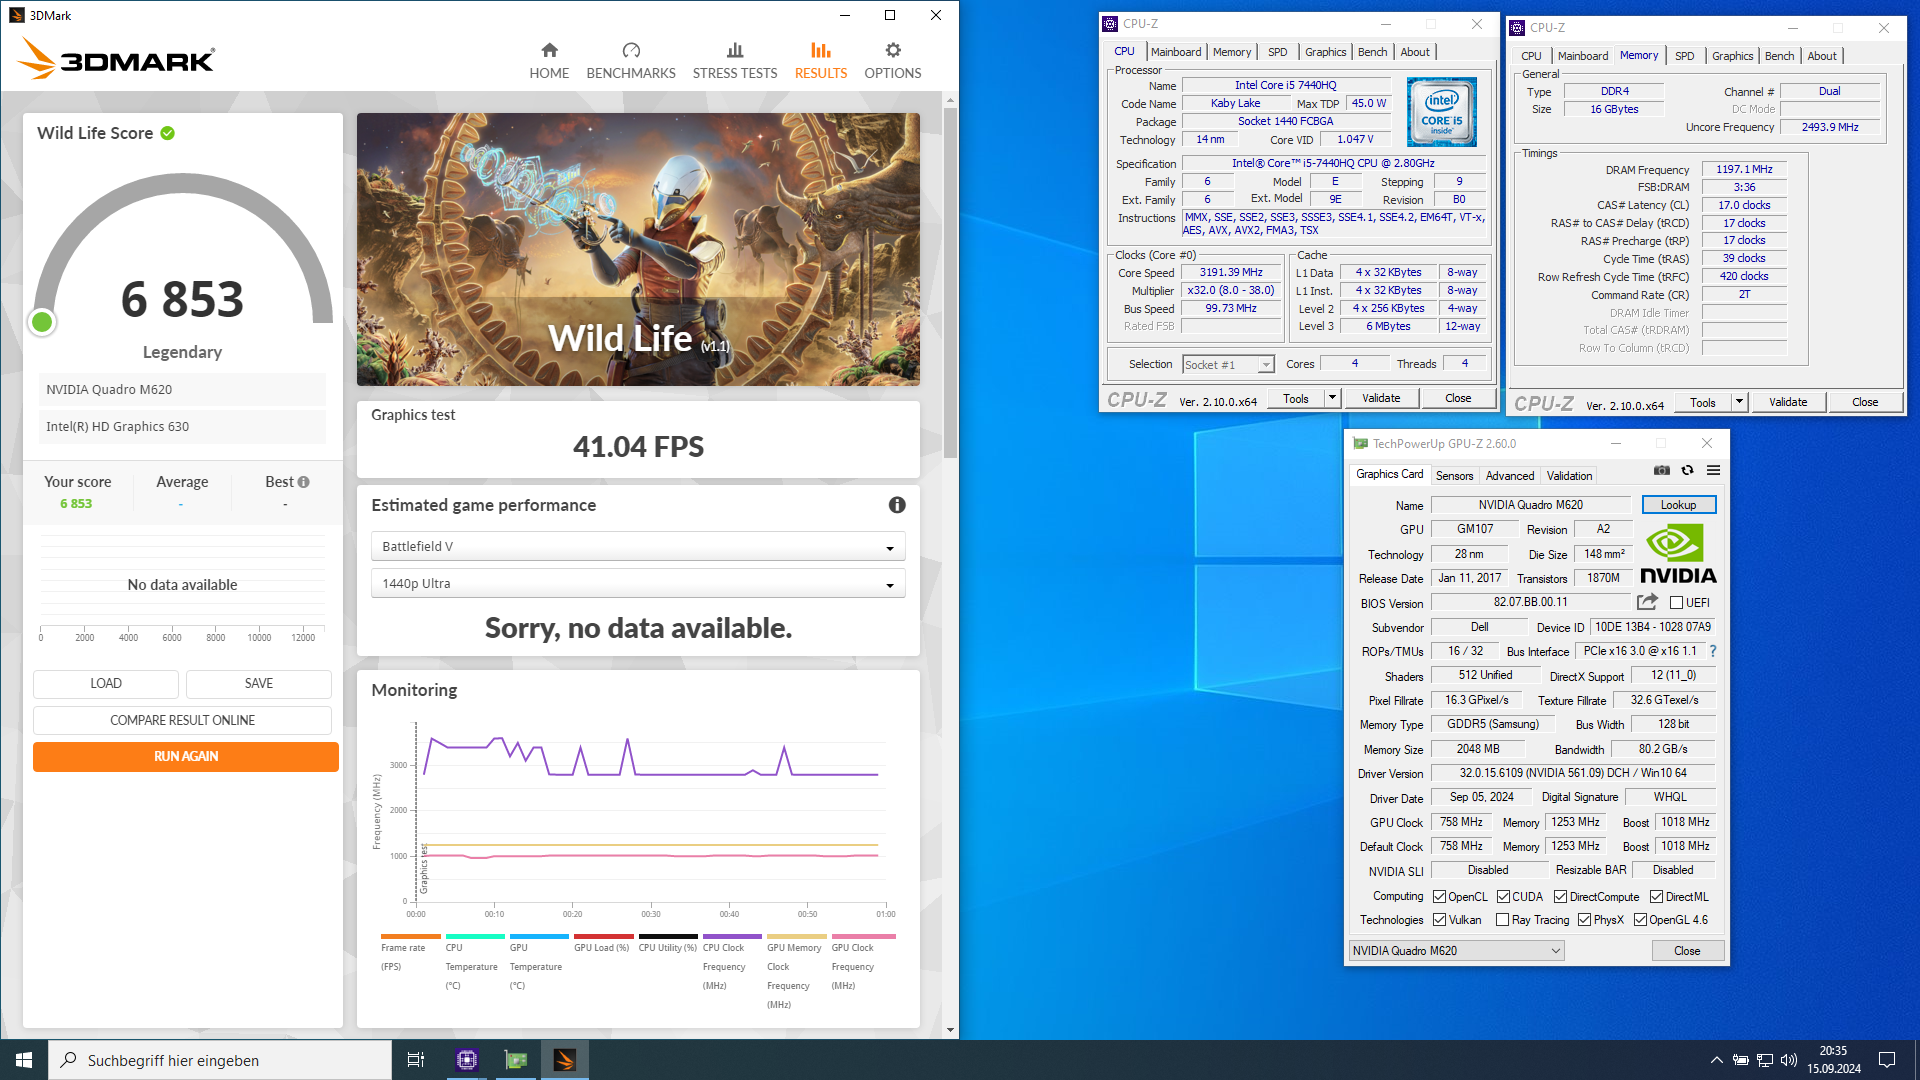Toggle the CUDA checkbox in GPU-Z
The height and width of the screenshot is (1080, 1920).
pos(1503,897)
